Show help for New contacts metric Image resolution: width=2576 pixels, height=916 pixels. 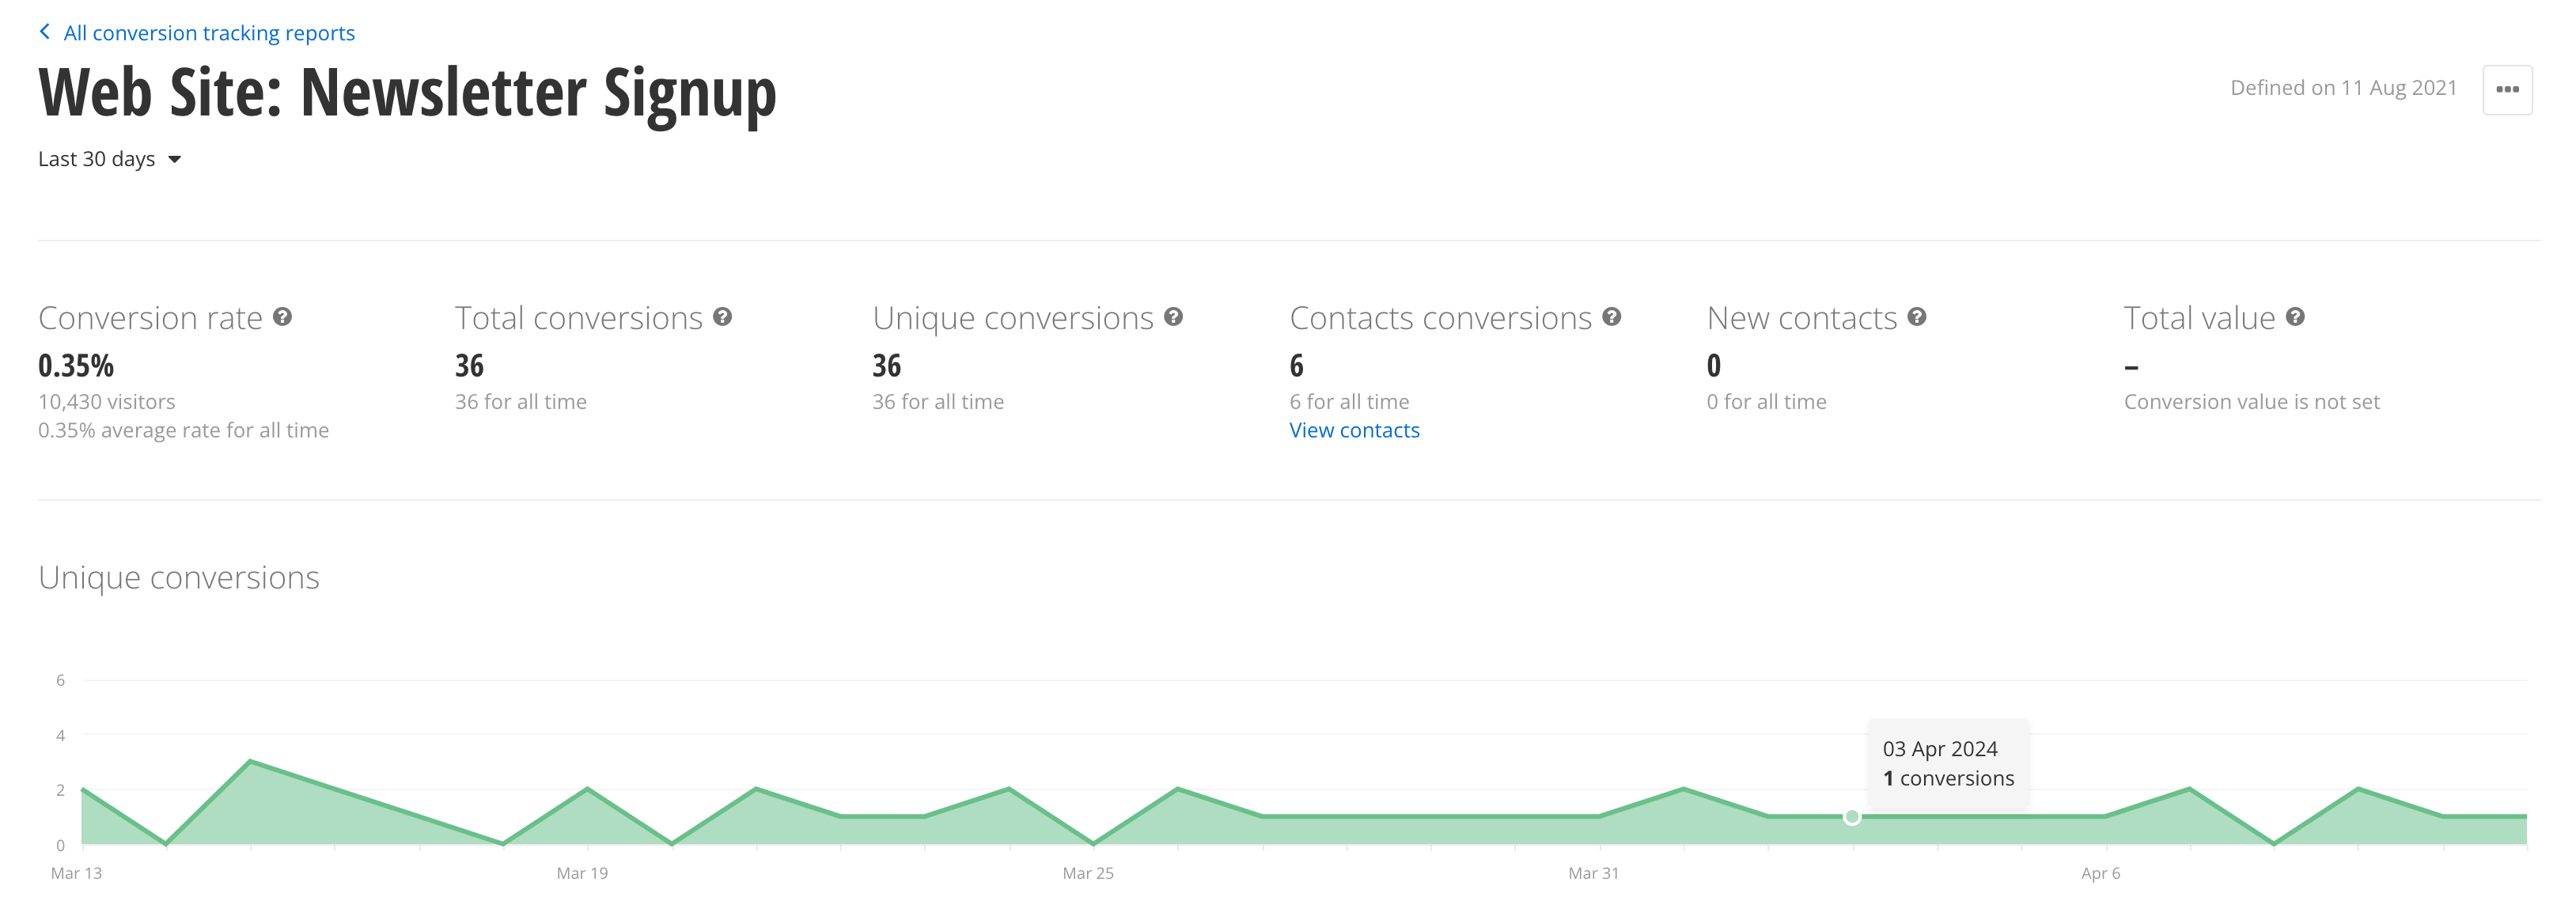(1917, 317)
